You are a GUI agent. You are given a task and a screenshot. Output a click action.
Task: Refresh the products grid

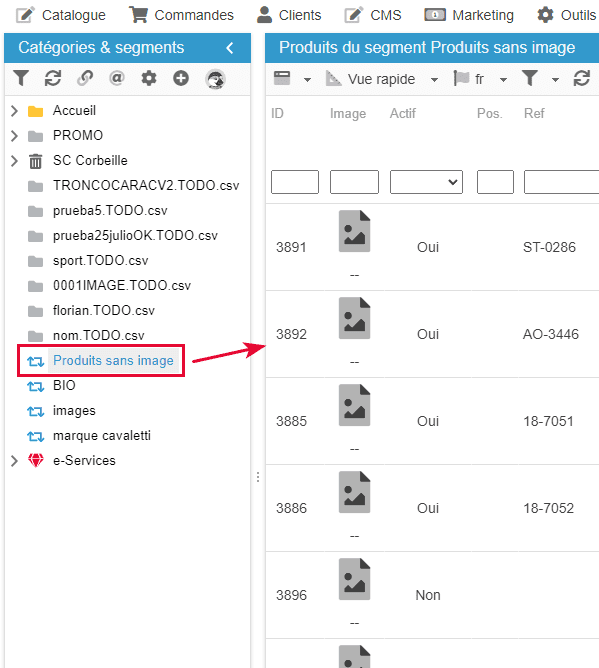582,79
